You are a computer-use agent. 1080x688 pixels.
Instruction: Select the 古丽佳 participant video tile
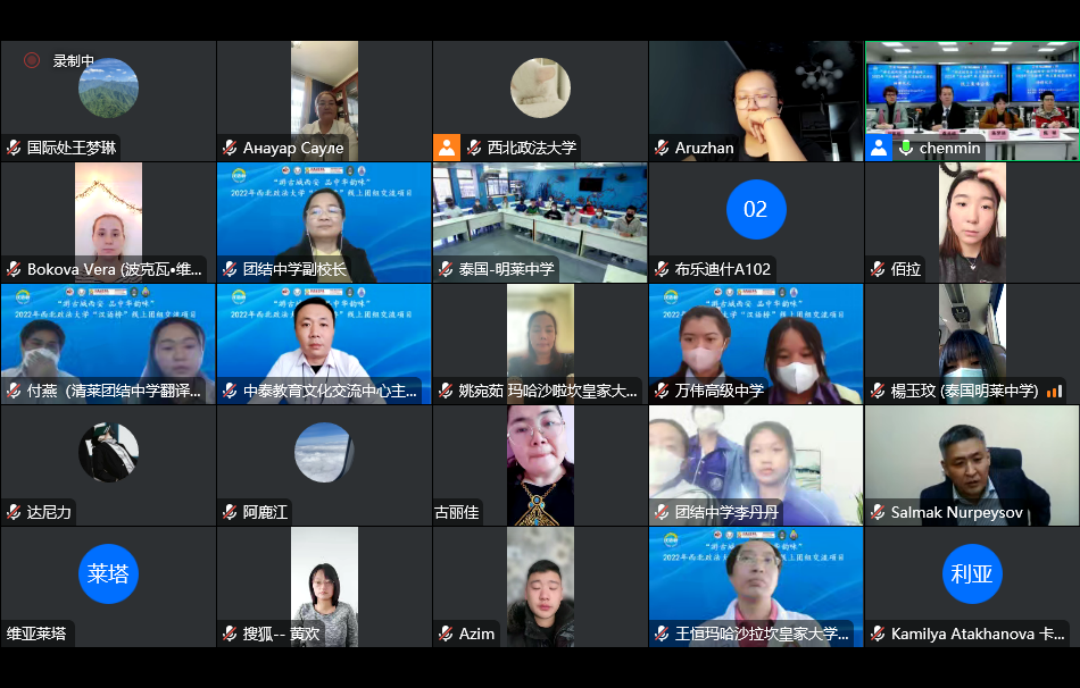[540, 466]
